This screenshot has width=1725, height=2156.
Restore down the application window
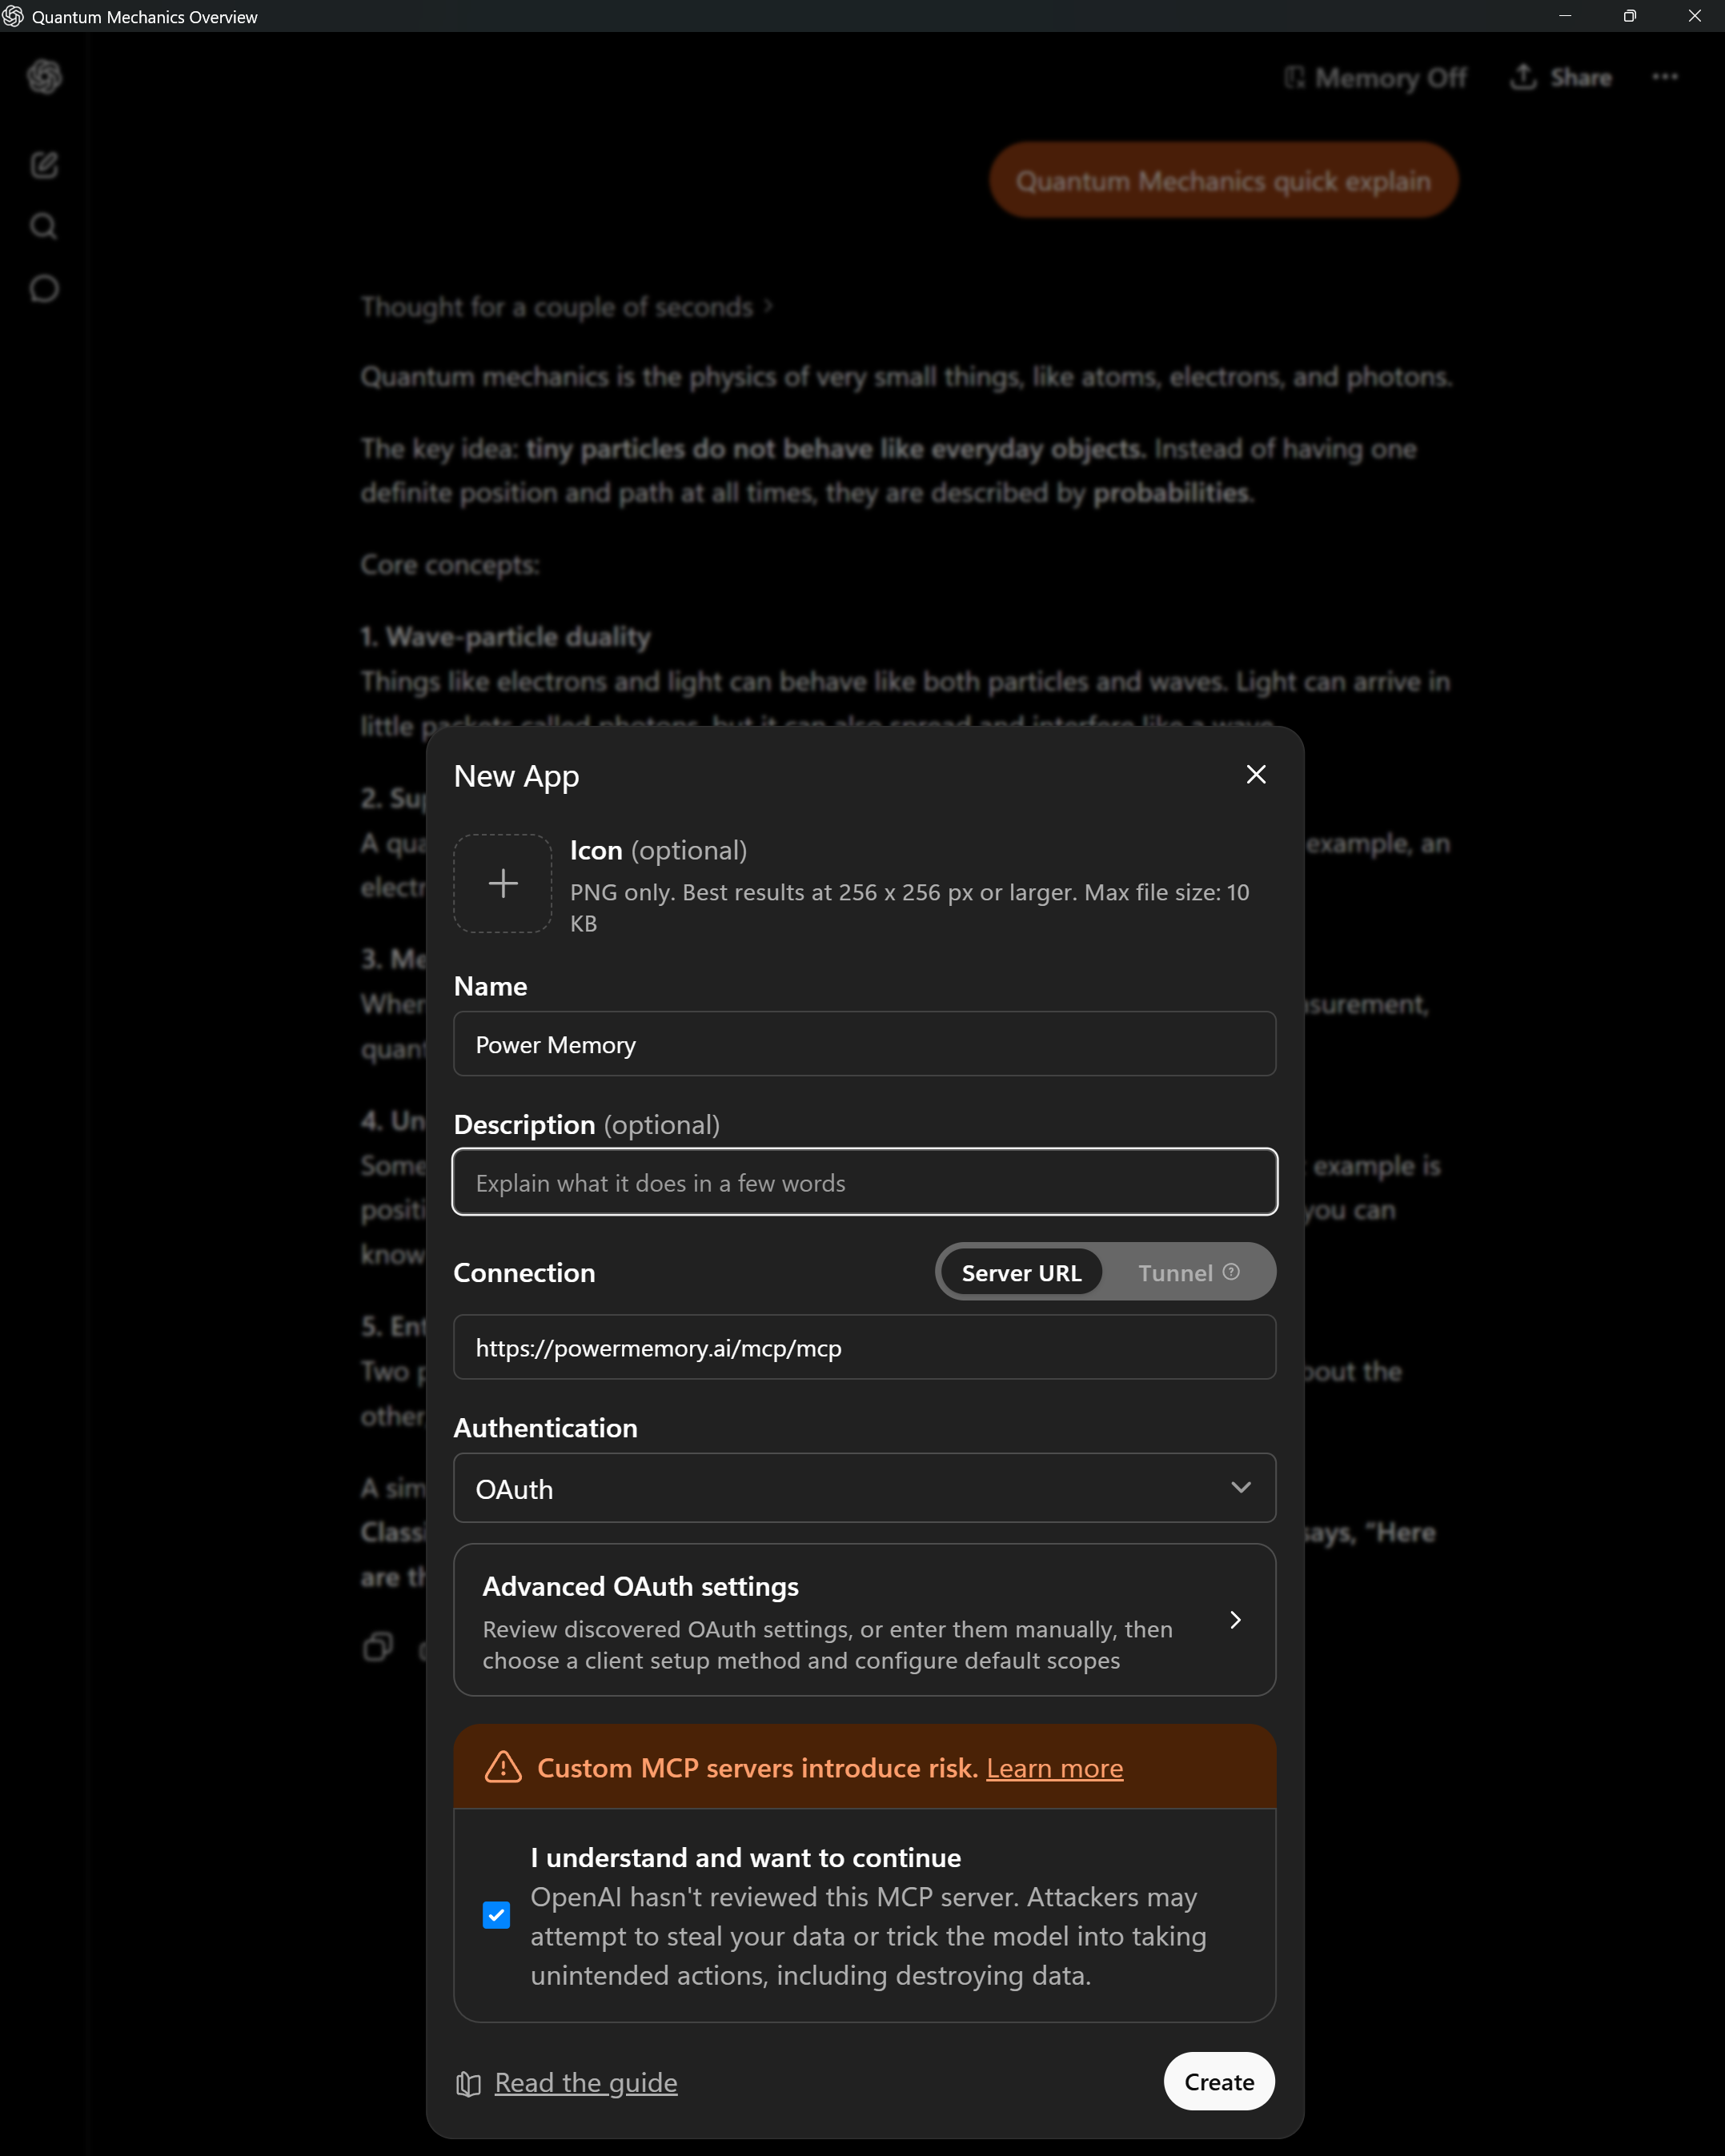coord(1629,16)
